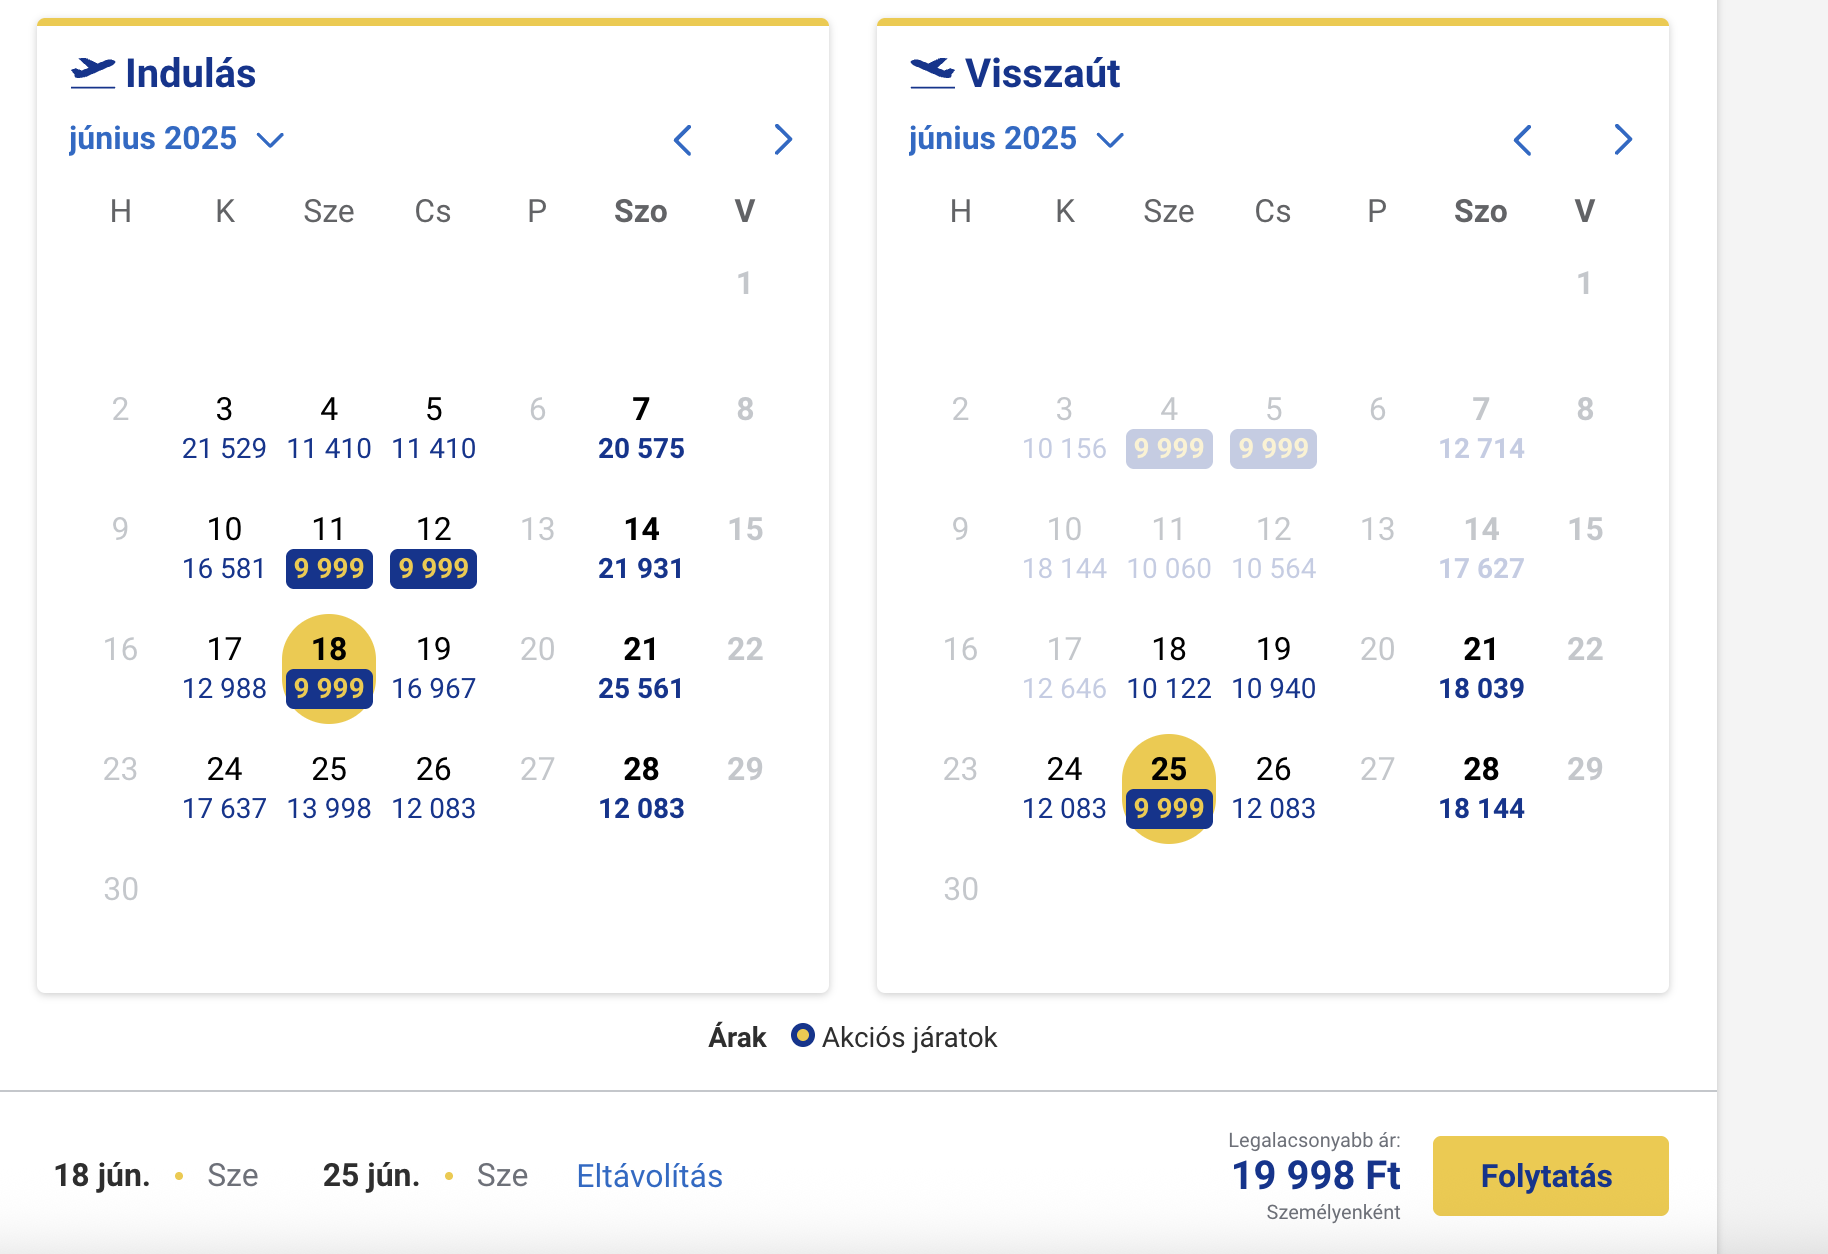Viewport: 1828px width, 1254px height.
Task: Select departure date 12 with 9 999 fare
Action: 433,549
